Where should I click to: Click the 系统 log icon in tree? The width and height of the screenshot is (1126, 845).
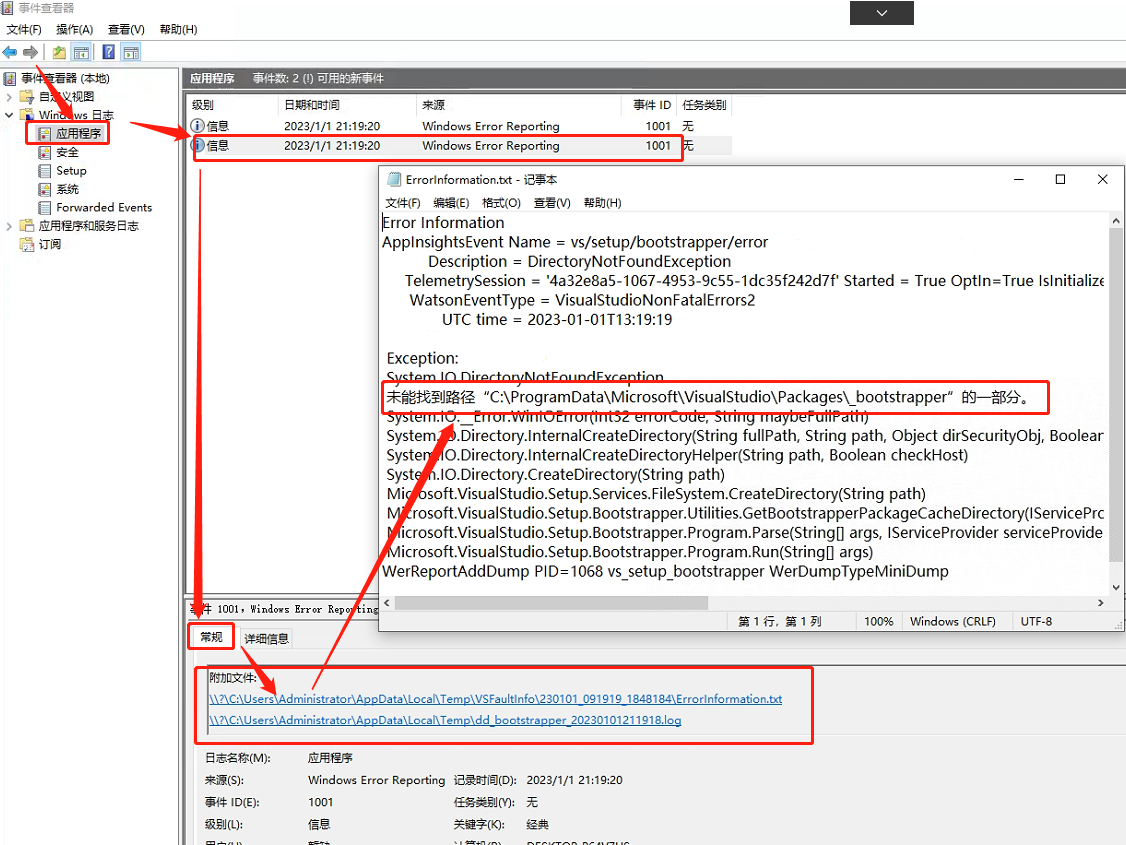(45, 190)
